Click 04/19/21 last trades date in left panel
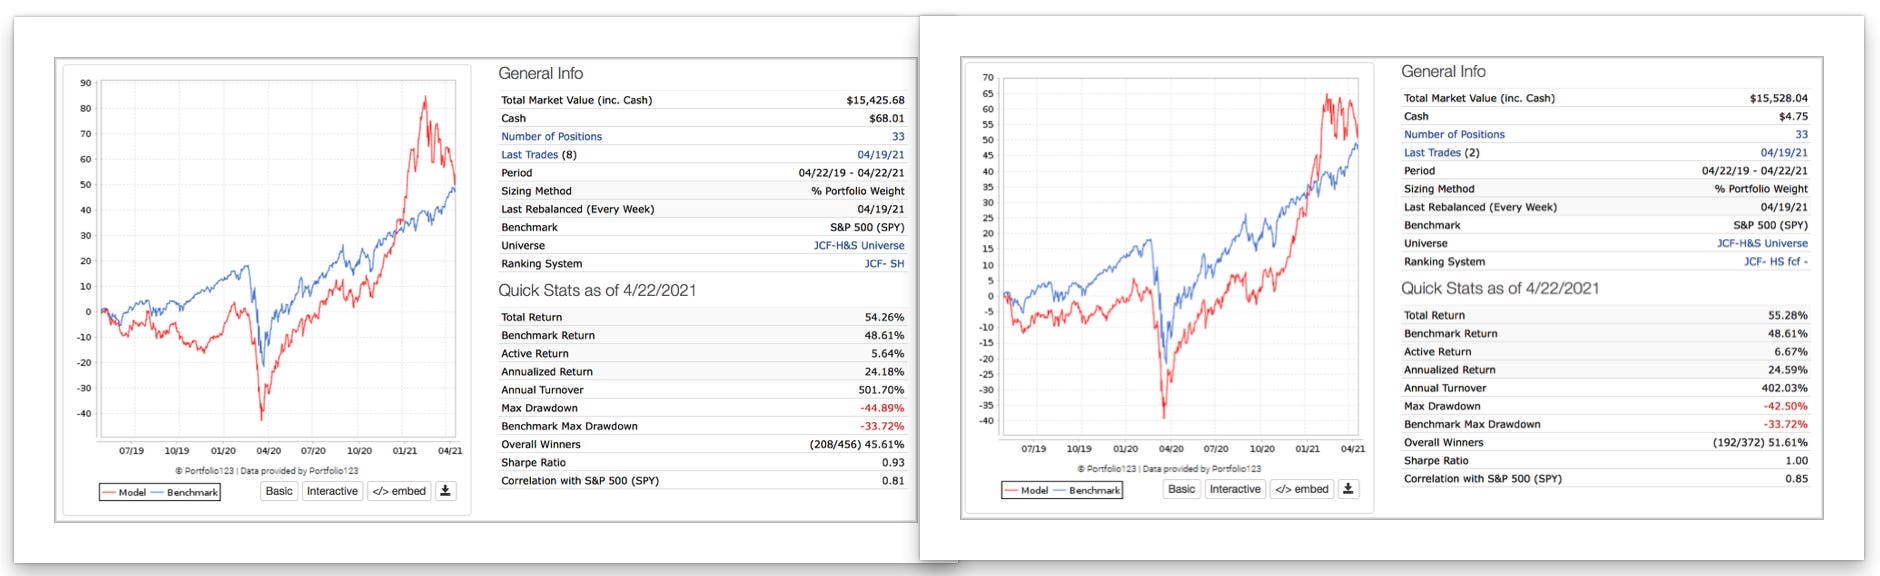 (x=880, y=155)
